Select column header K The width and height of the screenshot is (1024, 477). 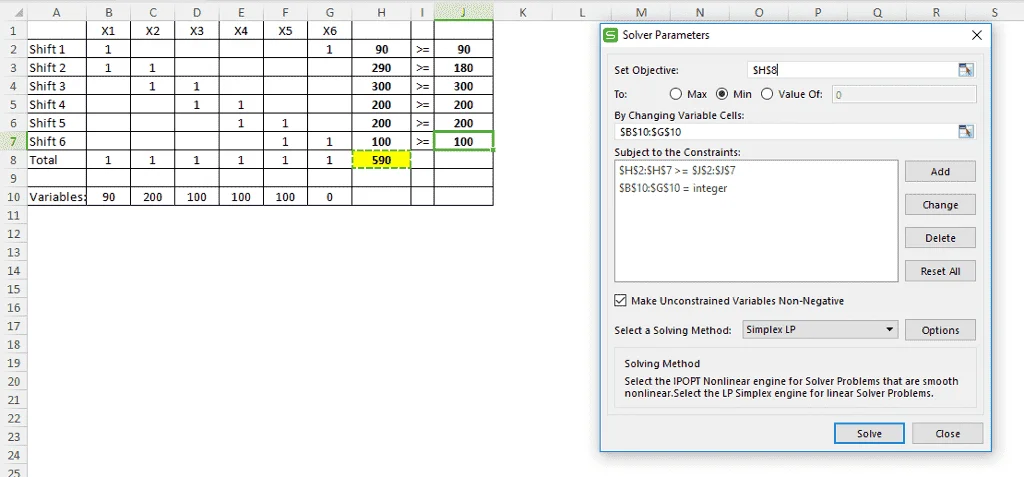click(522, 12)
